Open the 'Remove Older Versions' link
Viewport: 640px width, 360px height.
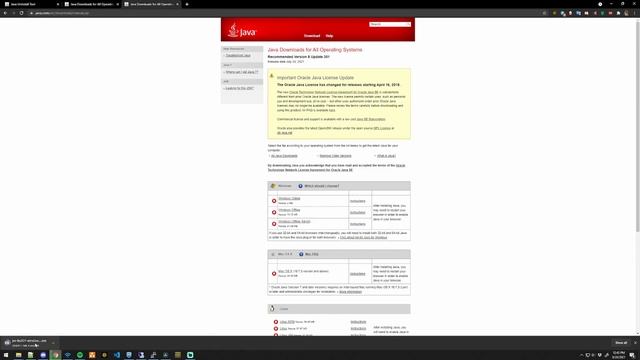coord(336,156)
